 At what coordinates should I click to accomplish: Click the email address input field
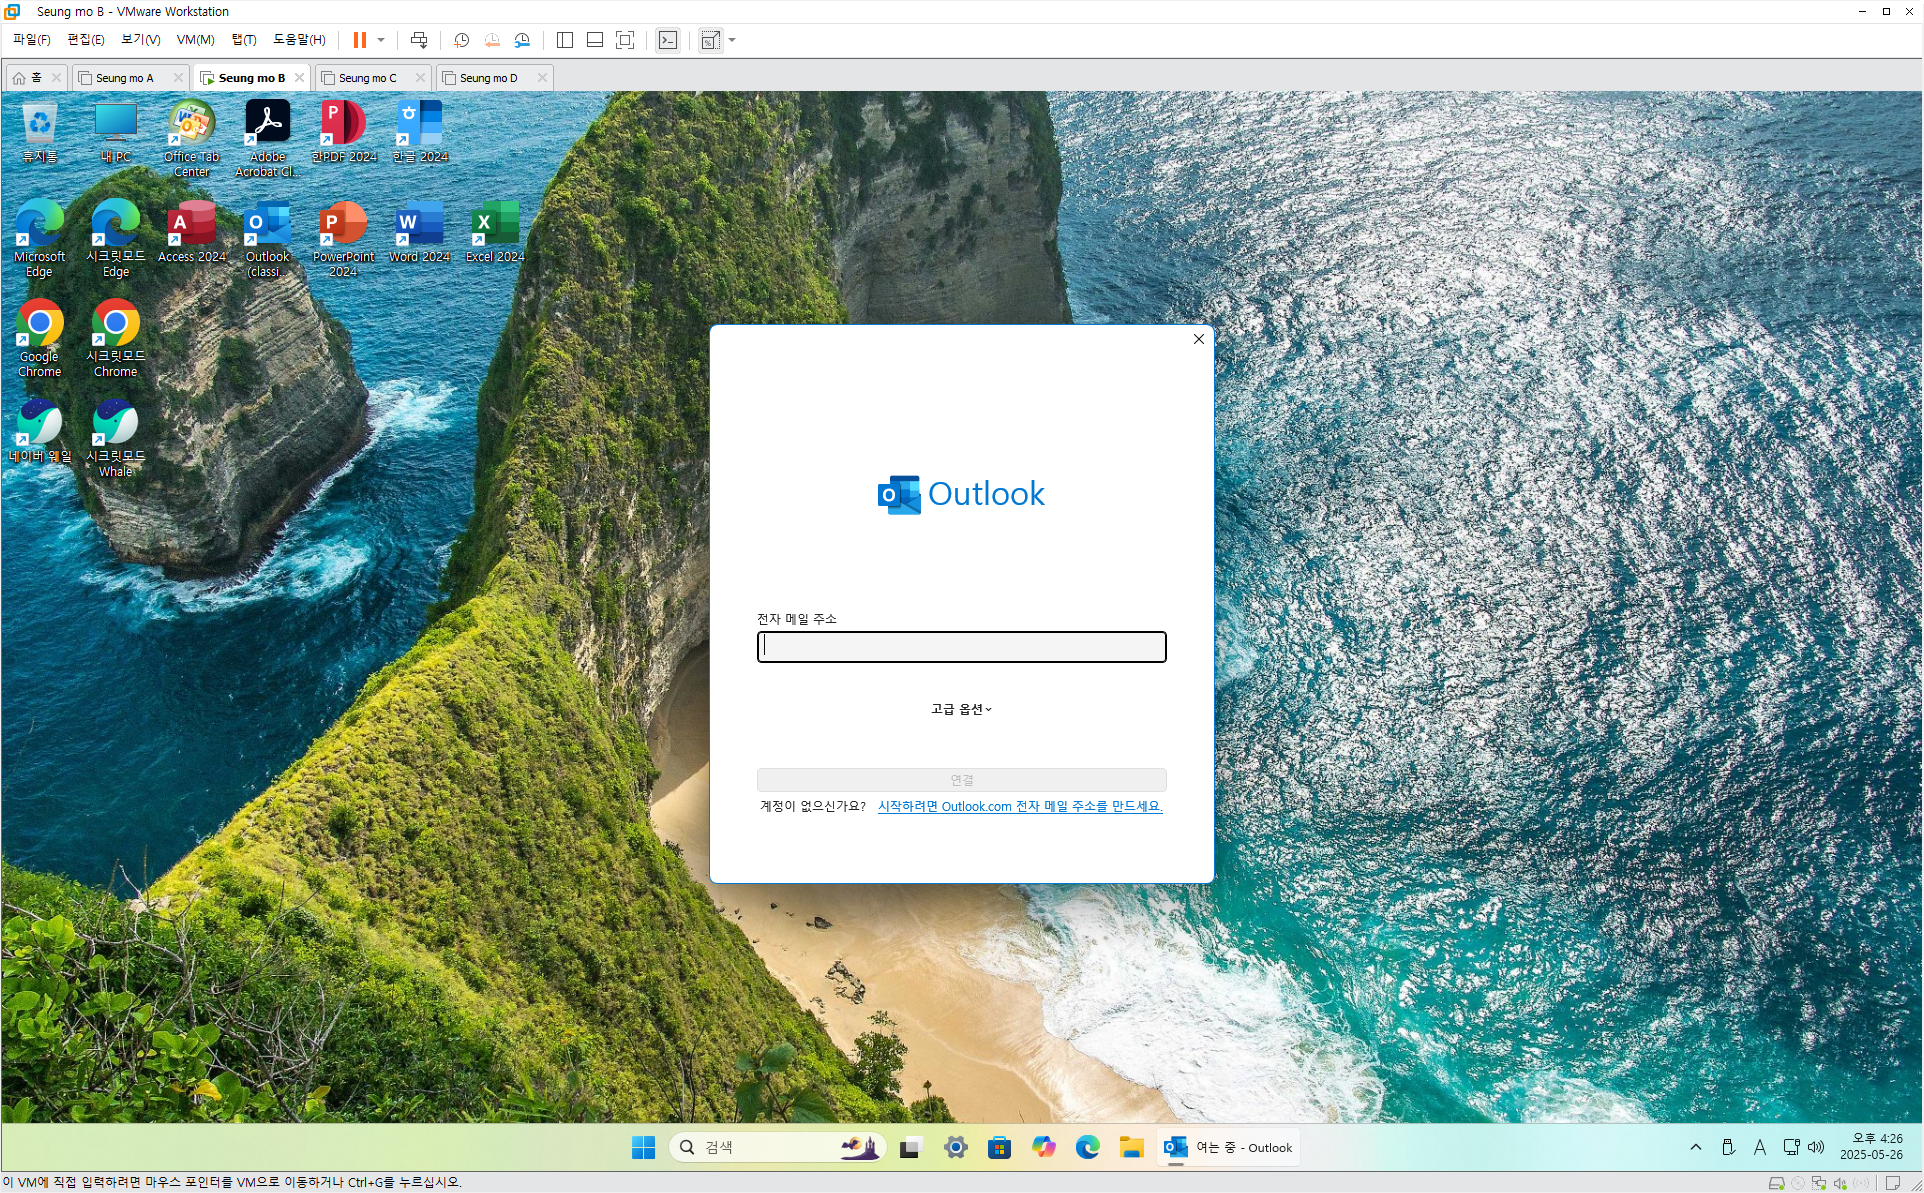pyautogui.click(x=961, y=647)
